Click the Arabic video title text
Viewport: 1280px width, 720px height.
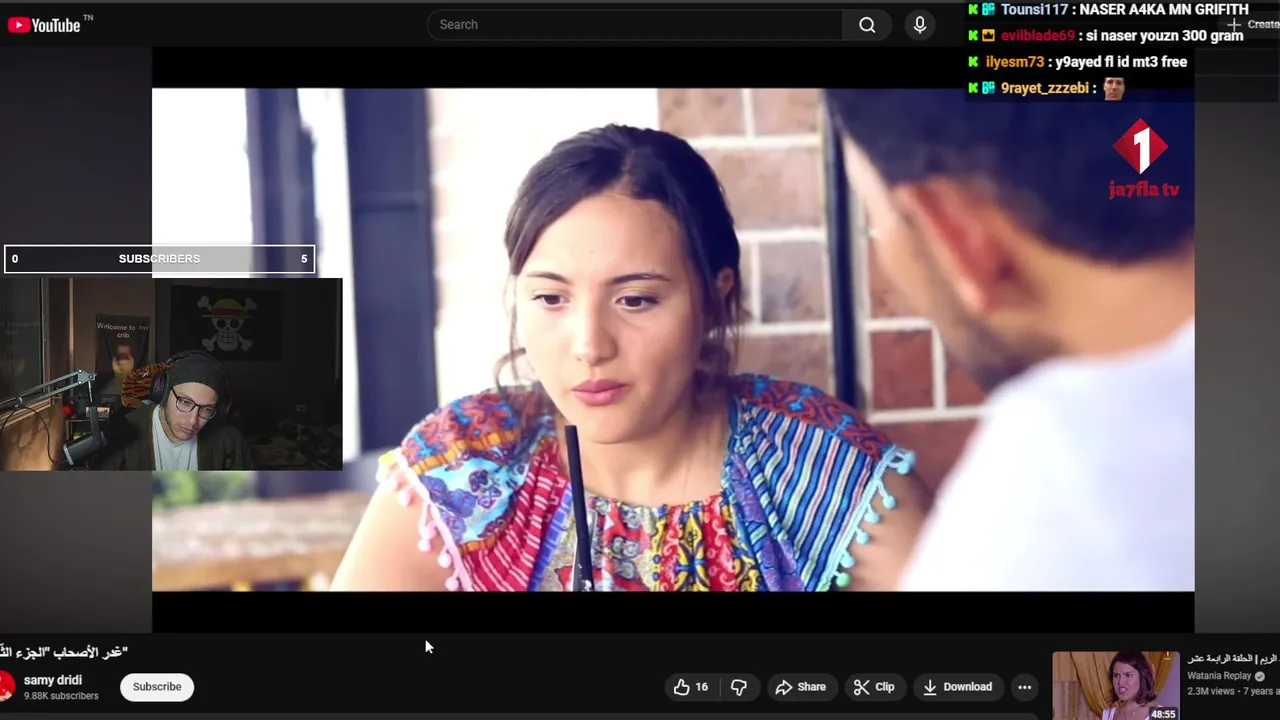[64, 652]
